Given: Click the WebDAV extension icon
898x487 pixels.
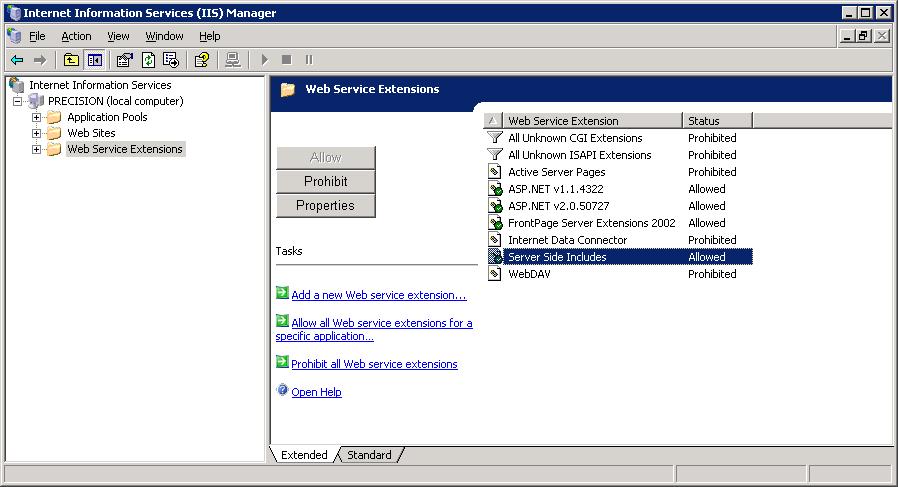Looking at the screenshot, I should [x=495, y=274].
